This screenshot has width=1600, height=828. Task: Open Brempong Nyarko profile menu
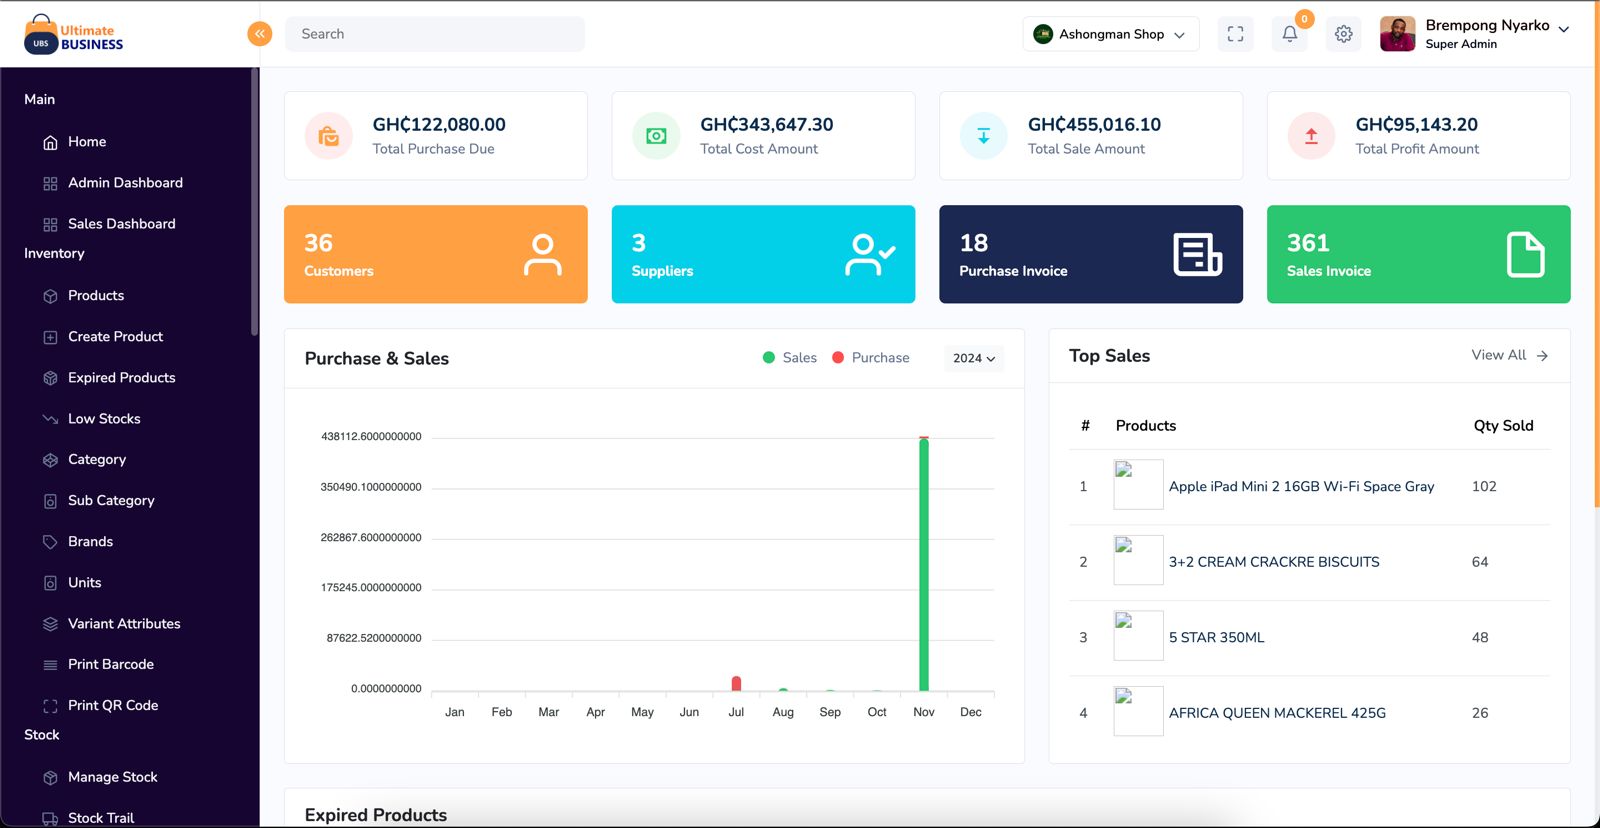1474,34
